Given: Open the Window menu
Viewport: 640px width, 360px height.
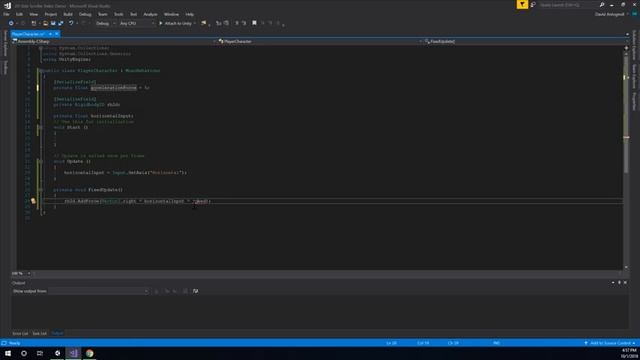Looking at the screenshot, I should (x=171, y=14).
